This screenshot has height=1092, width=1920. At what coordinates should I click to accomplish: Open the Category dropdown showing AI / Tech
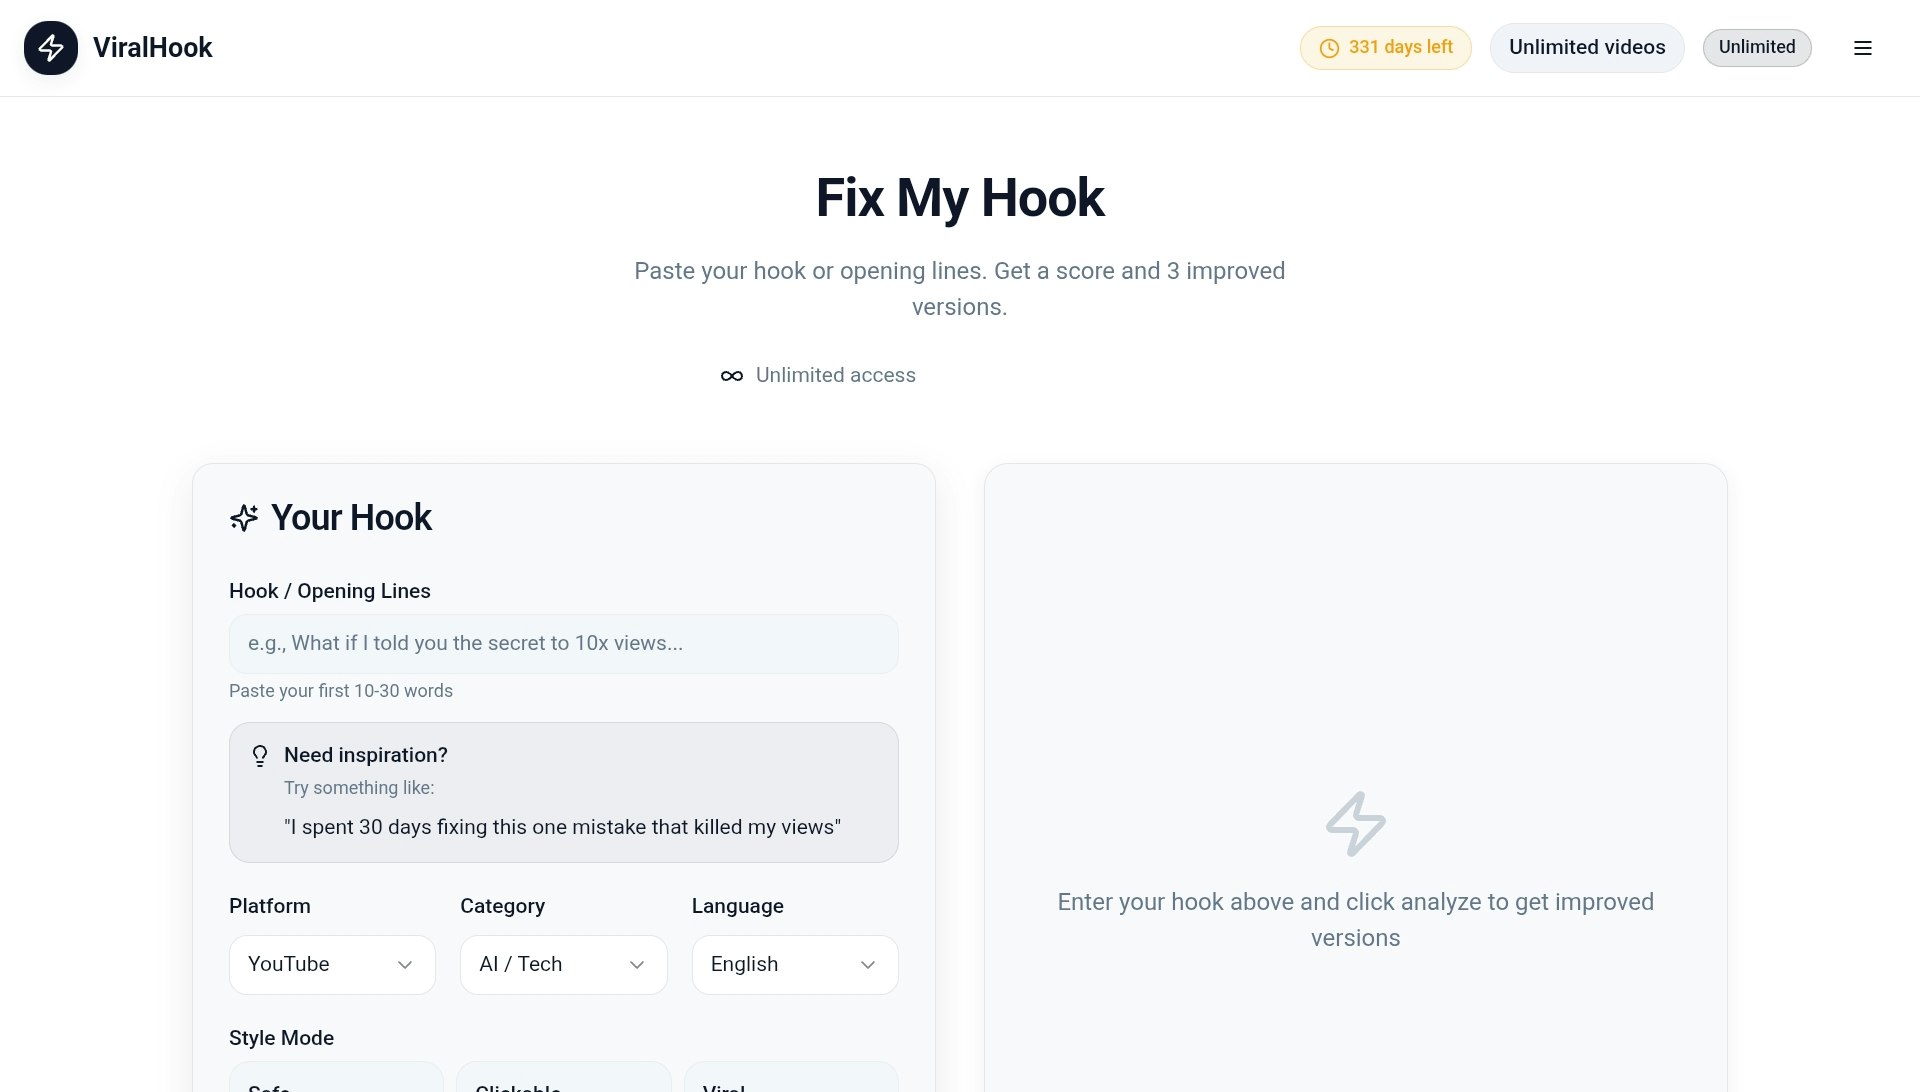(x=563, y=964)
